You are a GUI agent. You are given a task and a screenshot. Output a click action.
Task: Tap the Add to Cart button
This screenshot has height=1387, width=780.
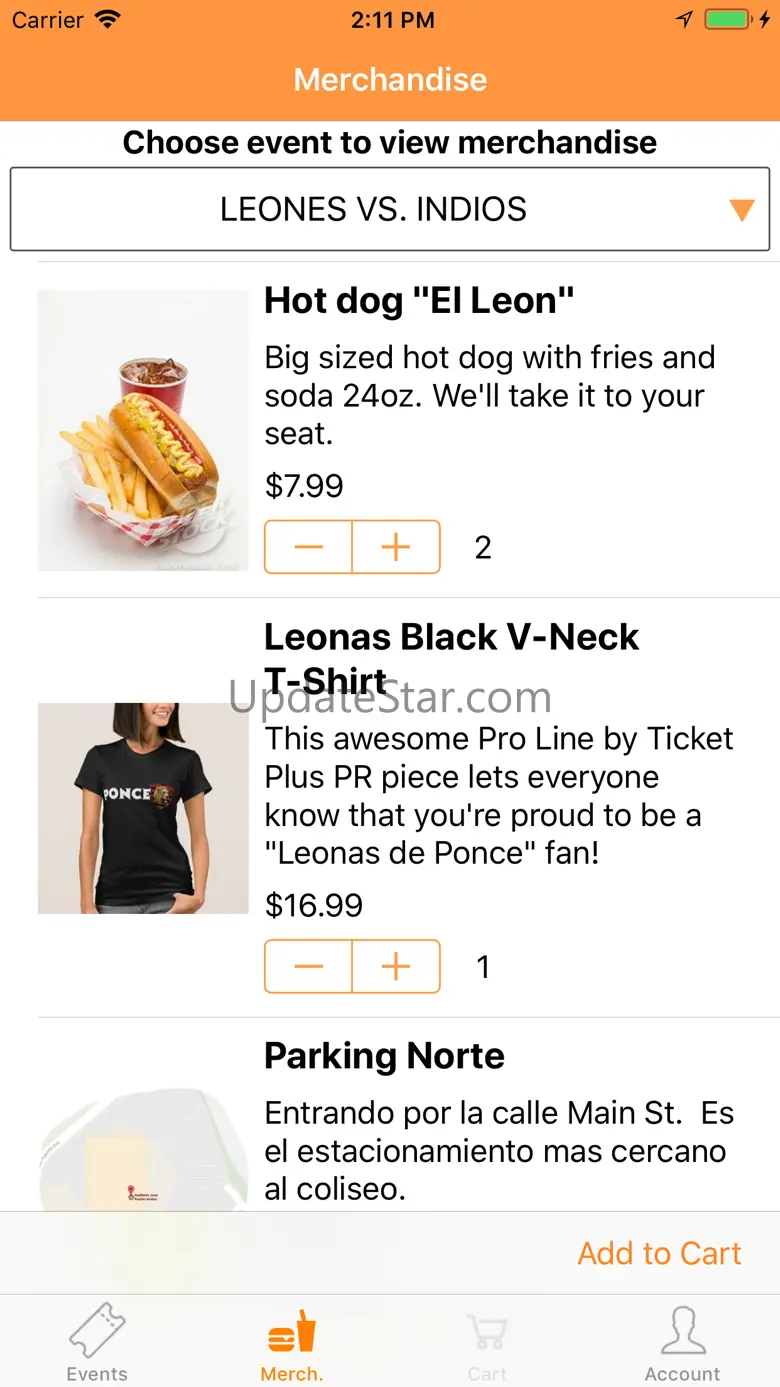tap(659, 1253)
